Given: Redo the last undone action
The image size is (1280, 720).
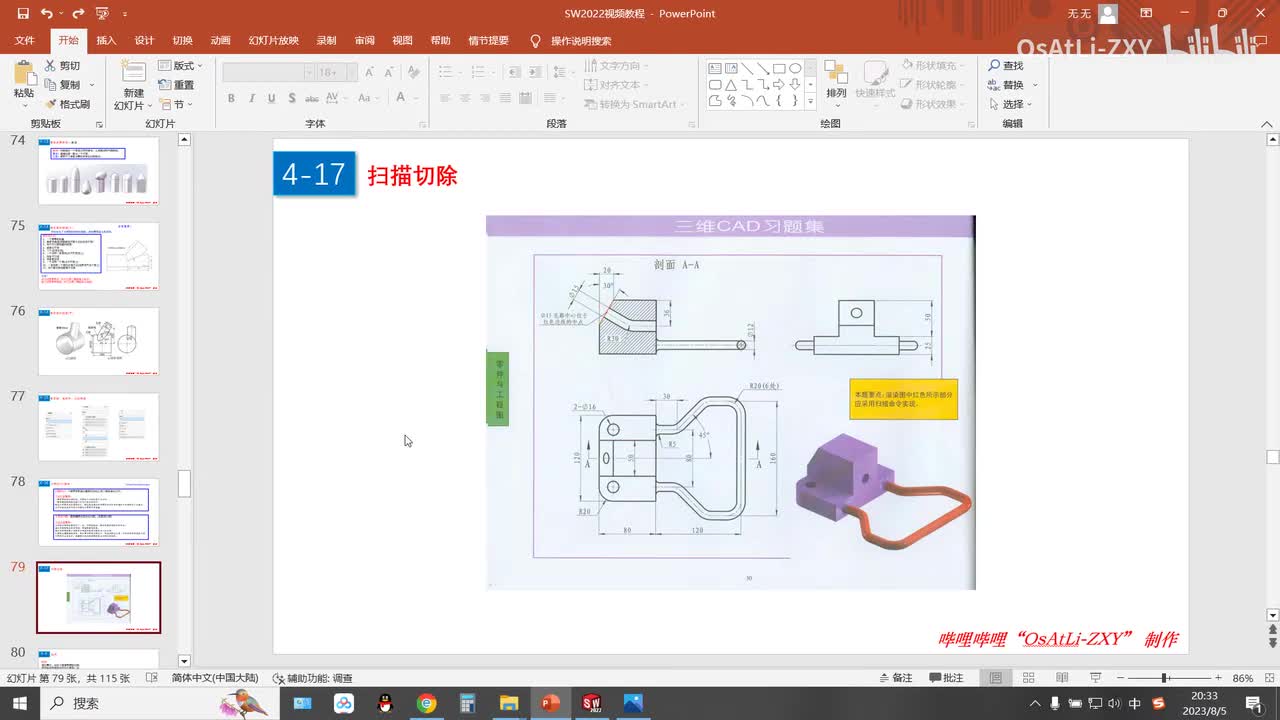Looking at the screenshot, I should (78, 14).
